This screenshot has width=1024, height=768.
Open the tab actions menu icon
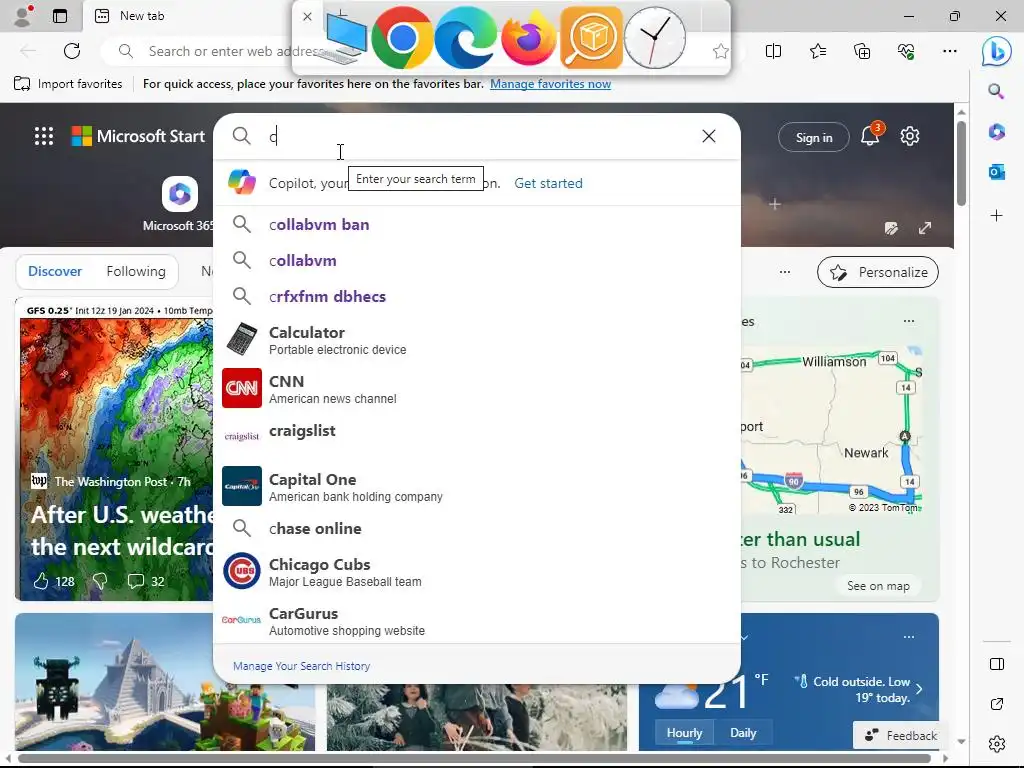60,16
